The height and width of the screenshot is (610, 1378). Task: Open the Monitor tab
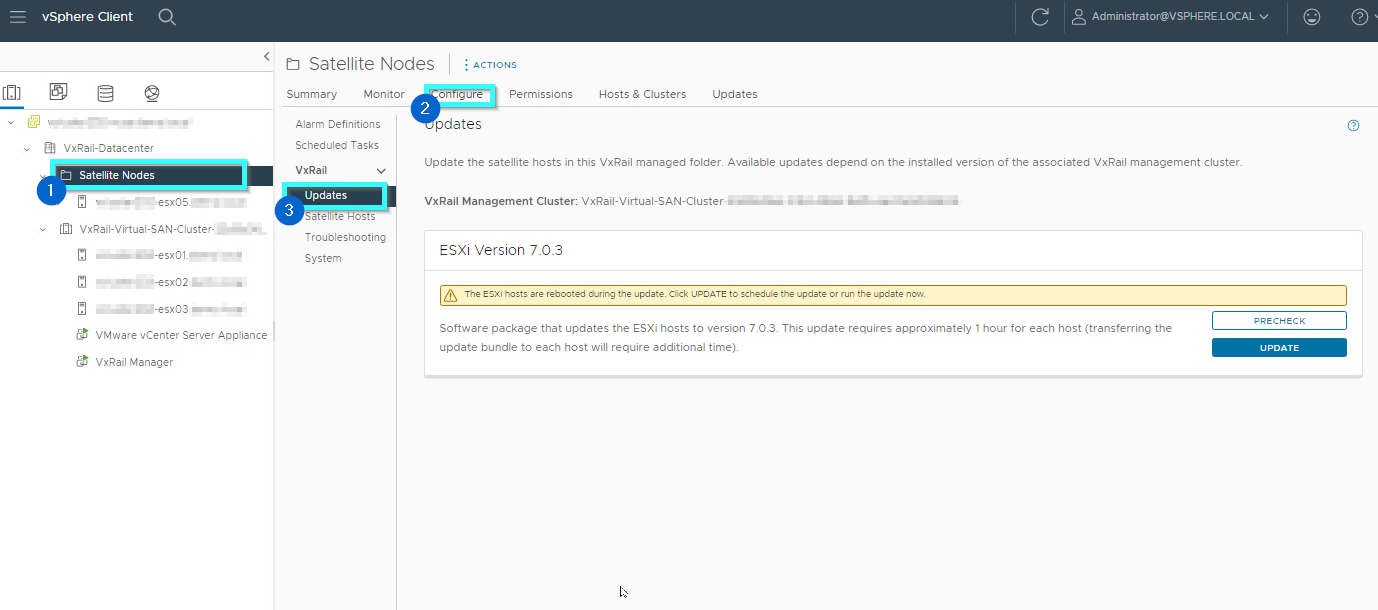[x=384, y=94]
